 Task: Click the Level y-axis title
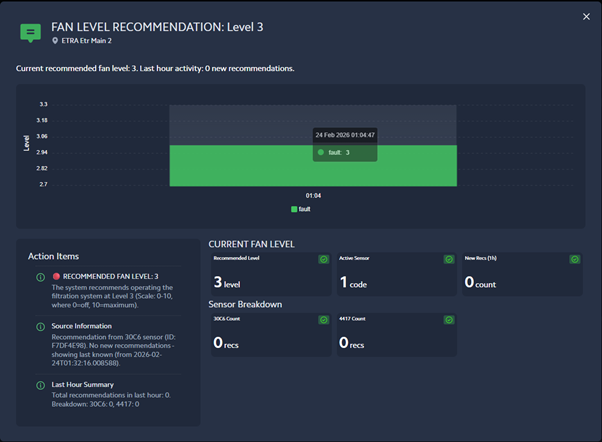(x=26, y=143)
